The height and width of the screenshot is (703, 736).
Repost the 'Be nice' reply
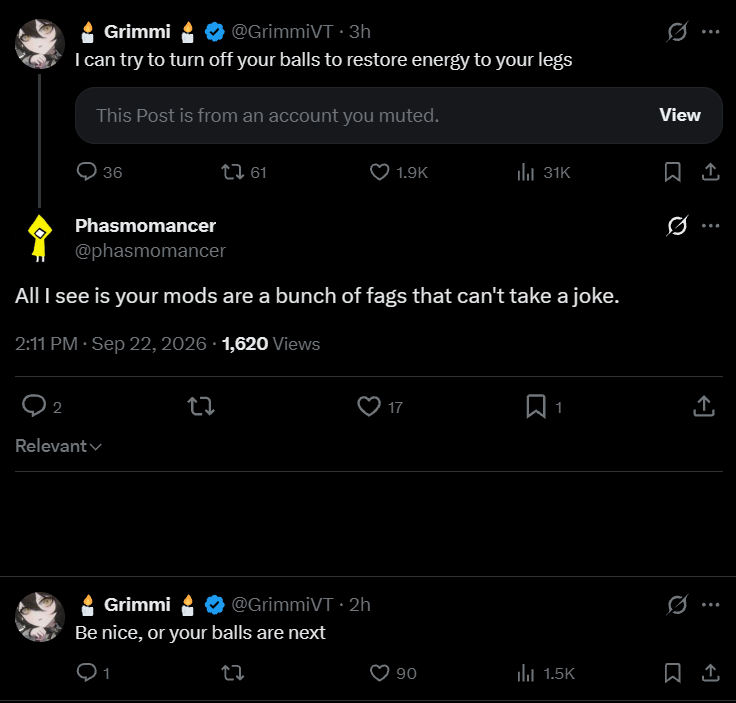click(233, 673)
